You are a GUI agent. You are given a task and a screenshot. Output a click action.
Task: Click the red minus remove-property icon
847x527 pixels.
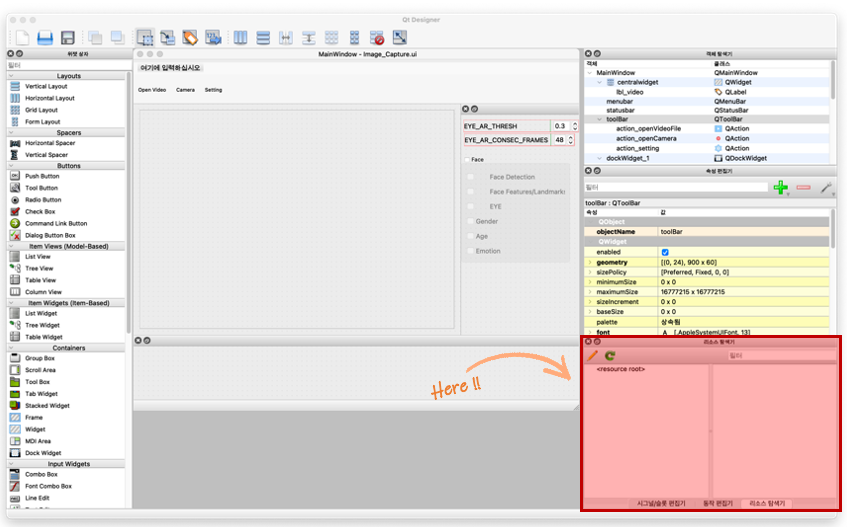pyautogui.click(x=803, y=187)
